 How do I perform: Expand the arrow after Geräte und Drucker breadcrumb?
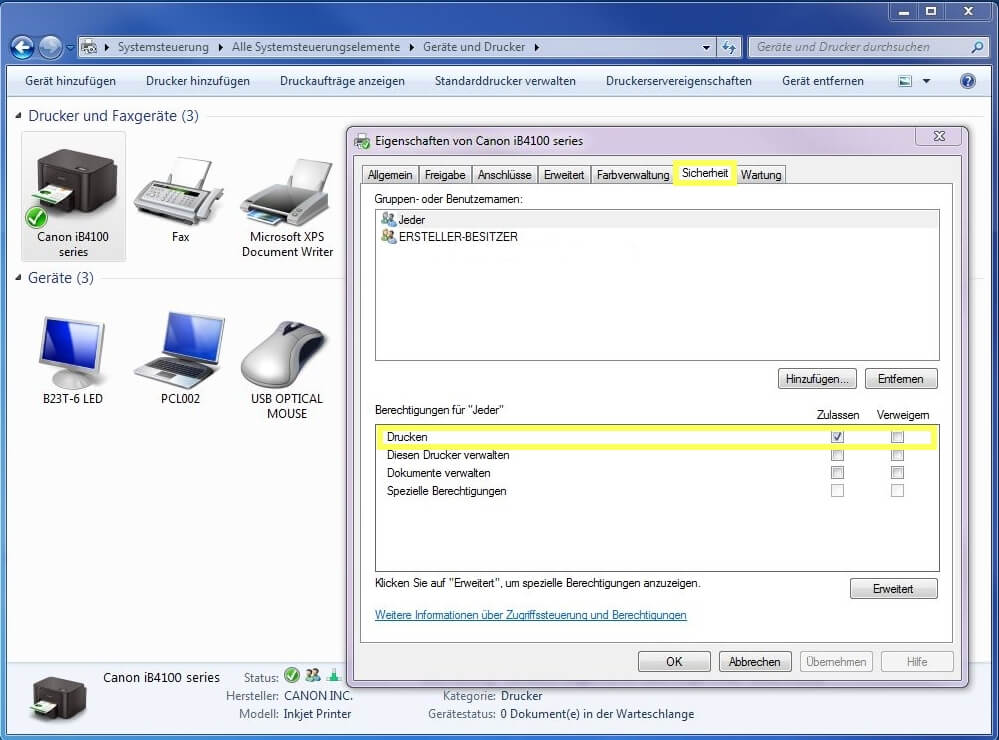[537, 47]
